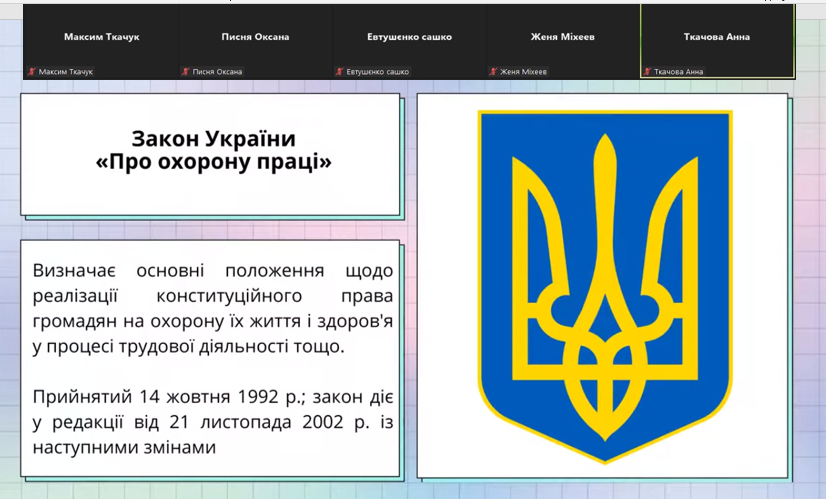The width and height of the screenshot is (826, 499).
Task: Click the slide title «Про охорону праці»
Action: click(x=213, y=162)
